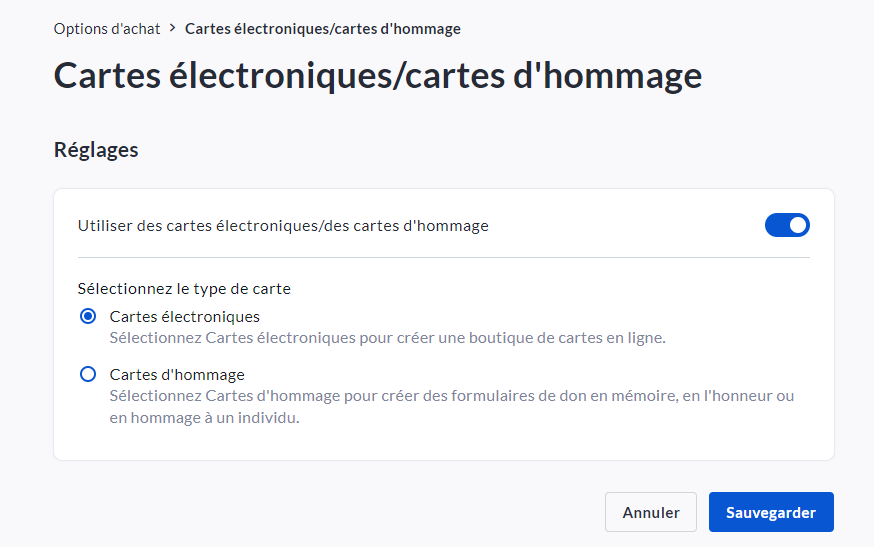874x547 pixels.
Task: Click the 'Utiliser des cartes électroniques' setting label
Action: (x=283, y=226)
